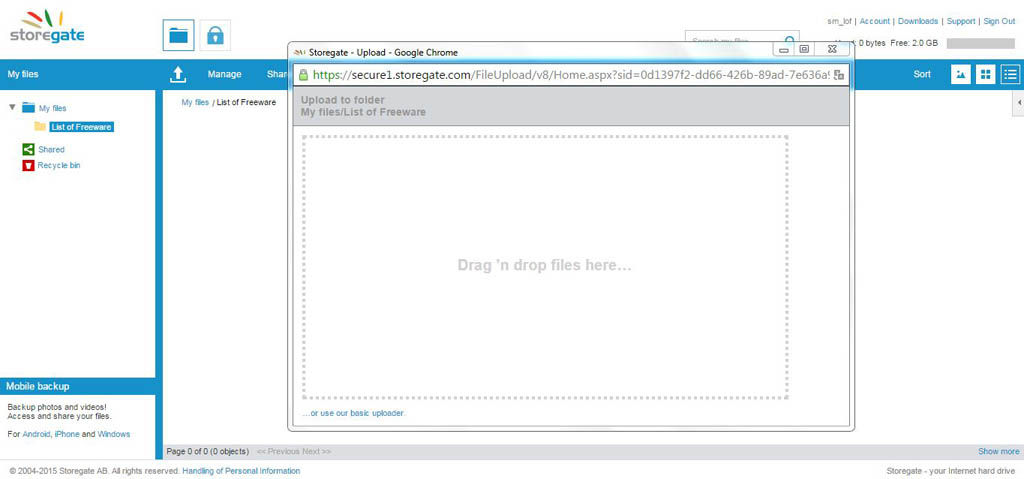1024x479 pixels.
Task: Click the Mobile backup panel header
Action: coord(77,386)
